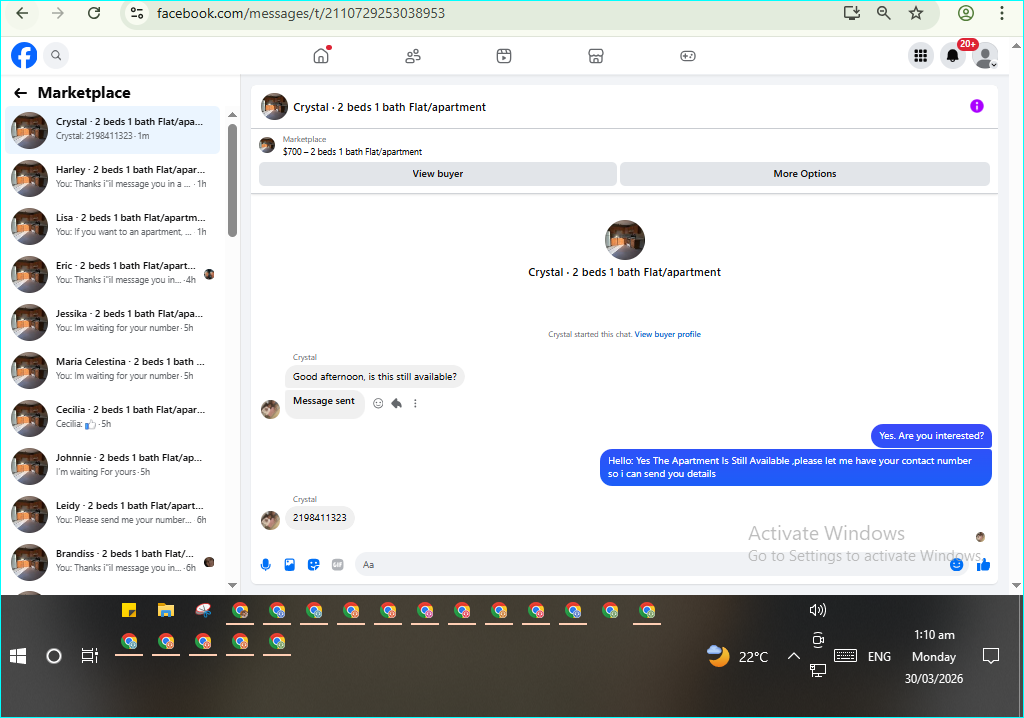Click the 'Yes. Are you interested?' message
Image resolution: width=1024 pixels, height=718 pixels.
tap(931, 436)
